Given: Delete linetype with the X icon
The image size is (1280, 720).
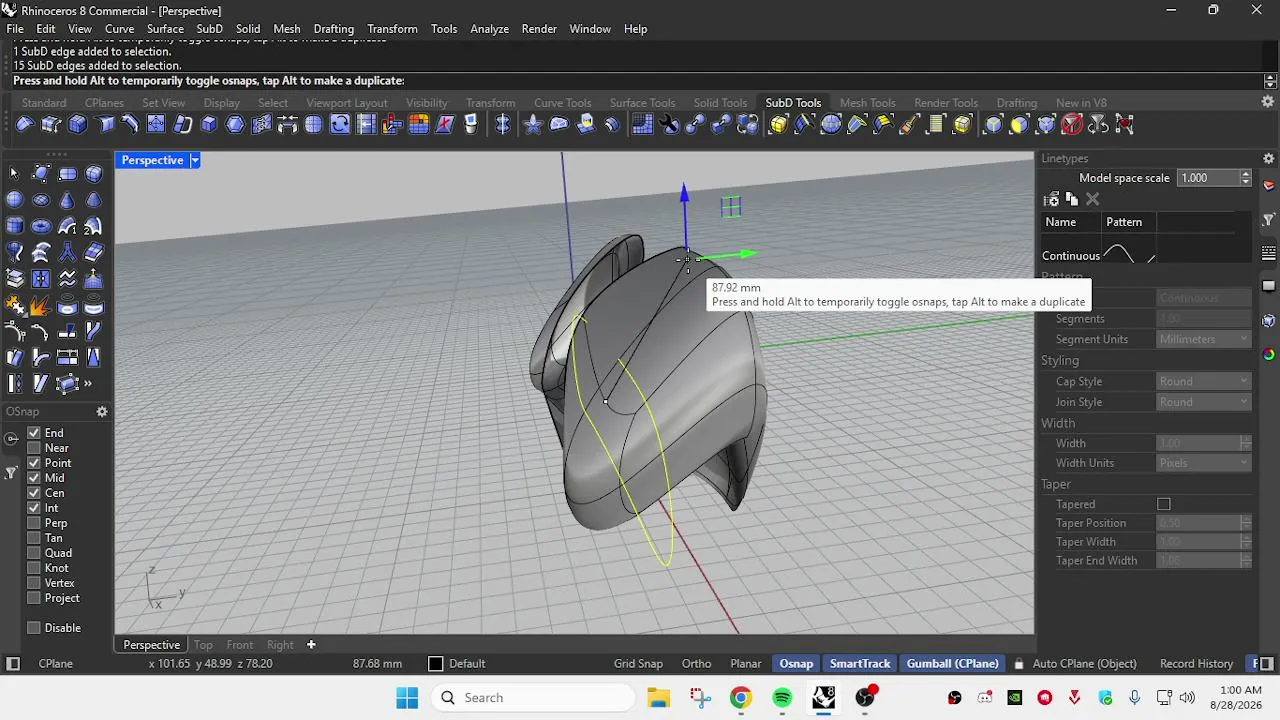Looking at the screenshot, I should 1092,199.
